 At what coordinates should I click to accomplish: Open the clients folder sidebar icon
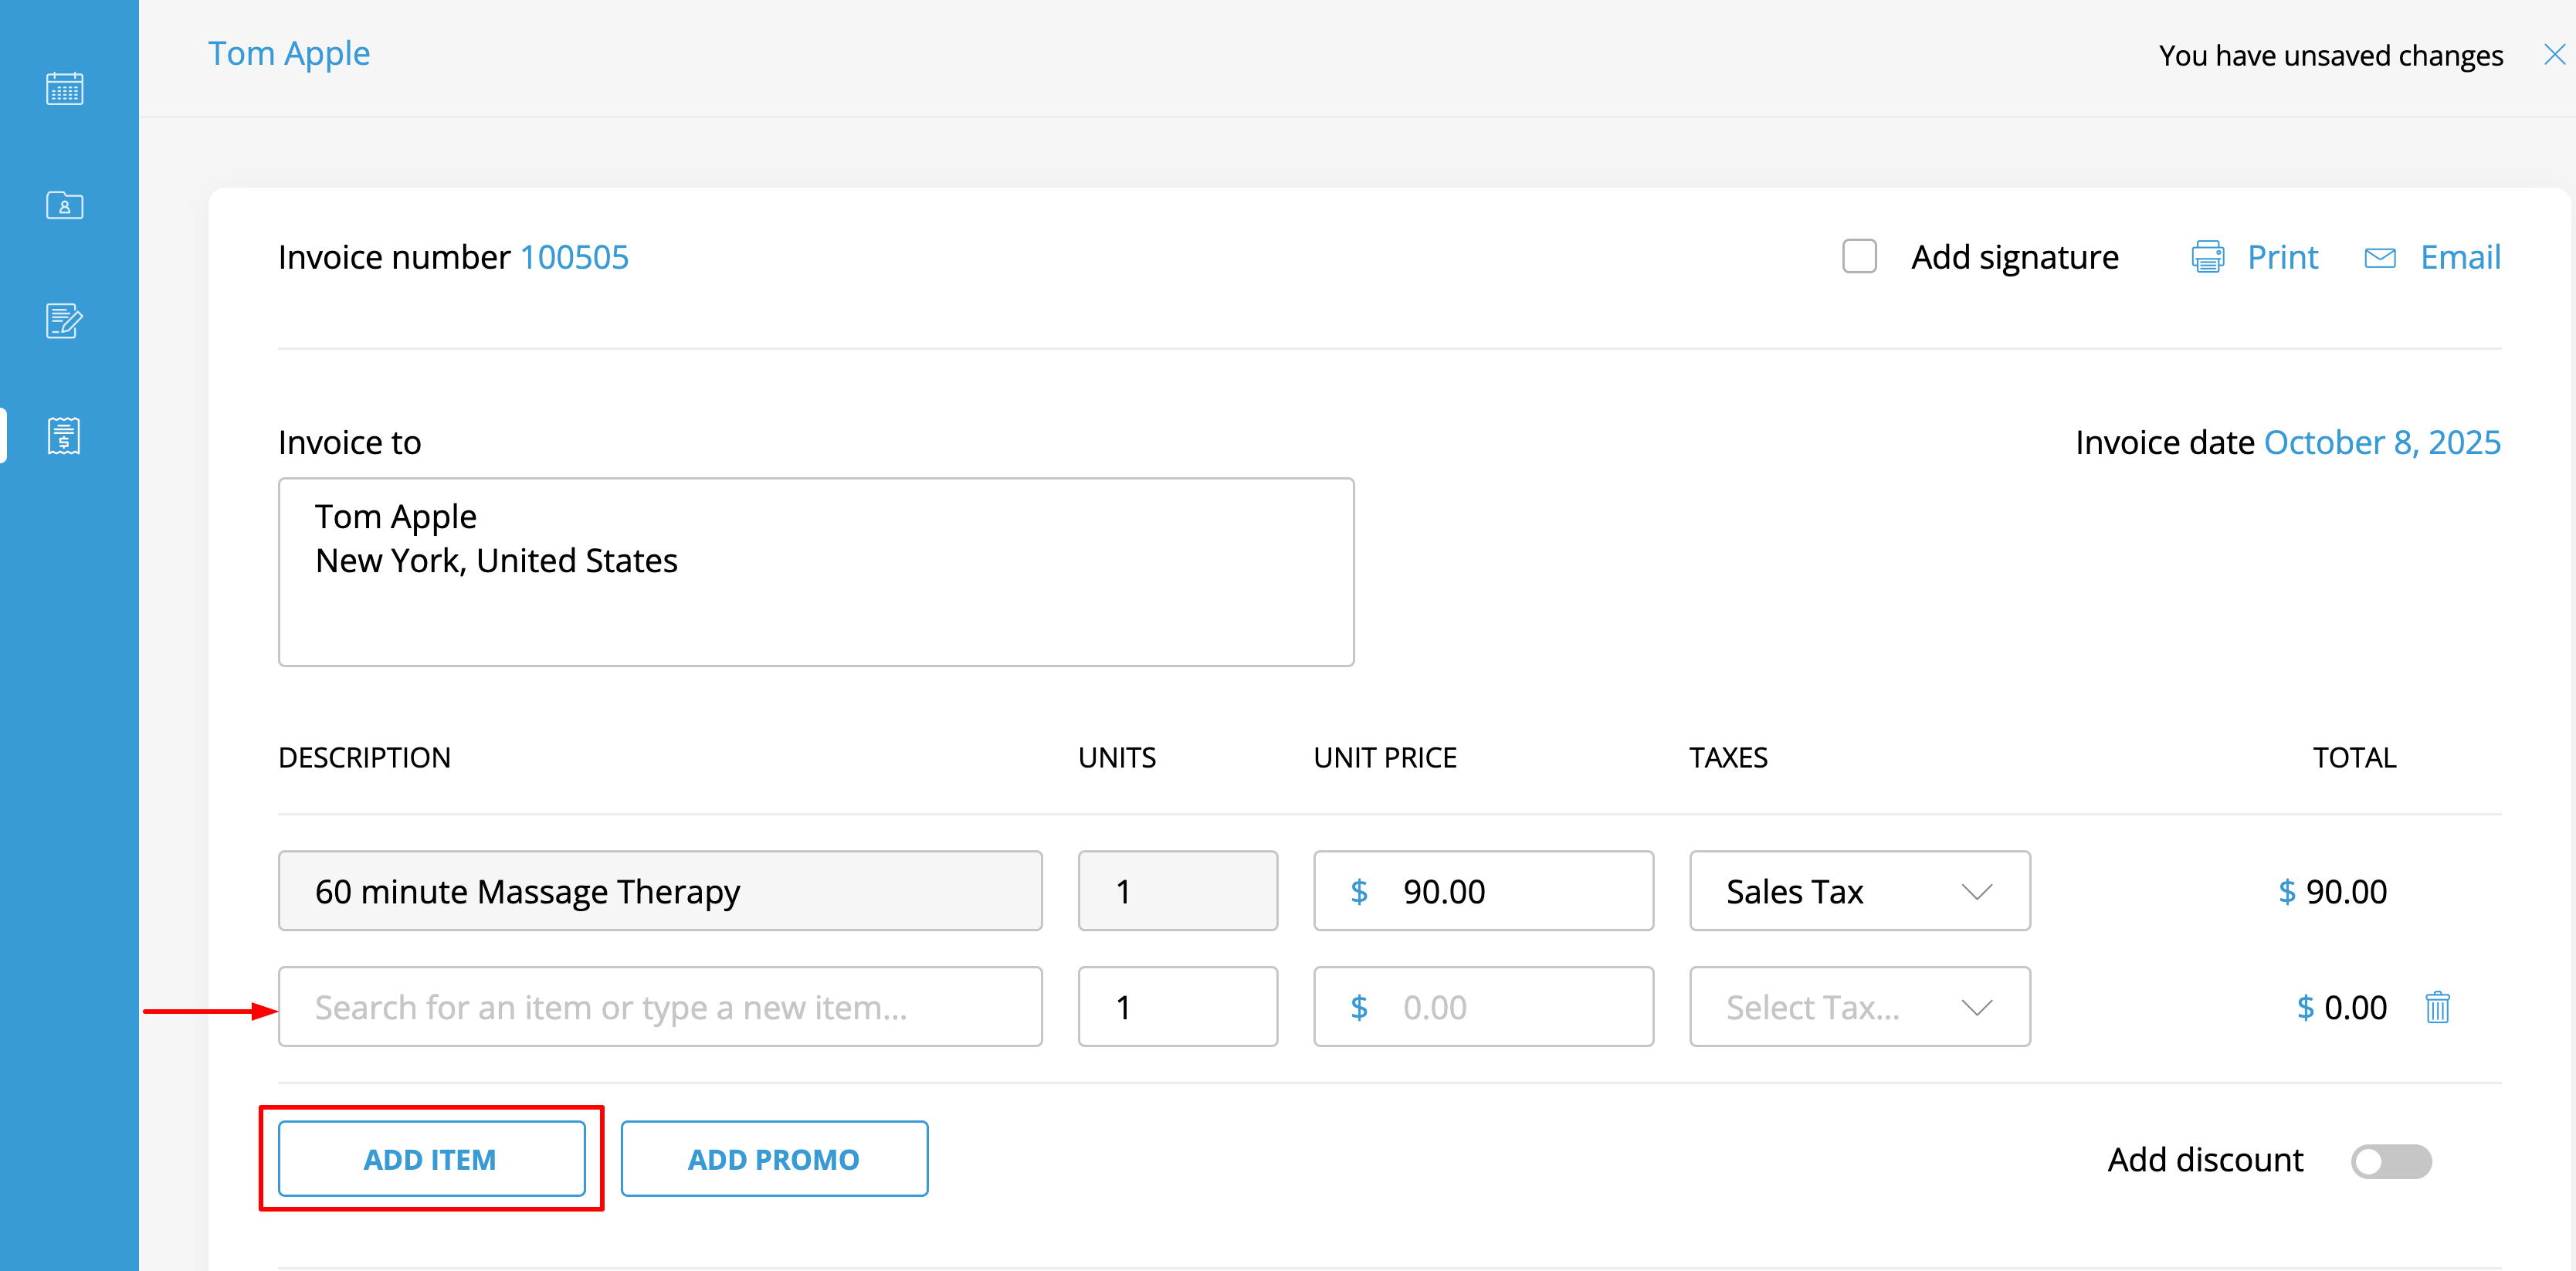coord(64,205)
